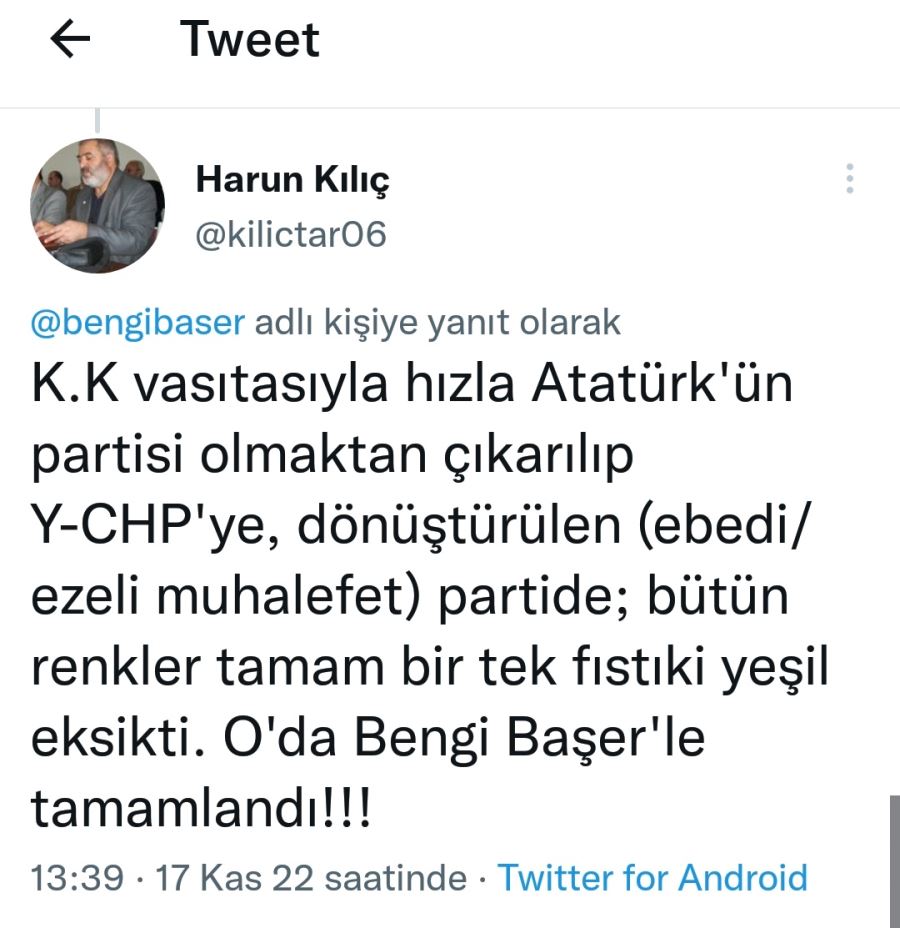The height and width of the screenshot is (928, 900).
Task: Select the 17 Kas 22 date text
Action: [234, 877]
